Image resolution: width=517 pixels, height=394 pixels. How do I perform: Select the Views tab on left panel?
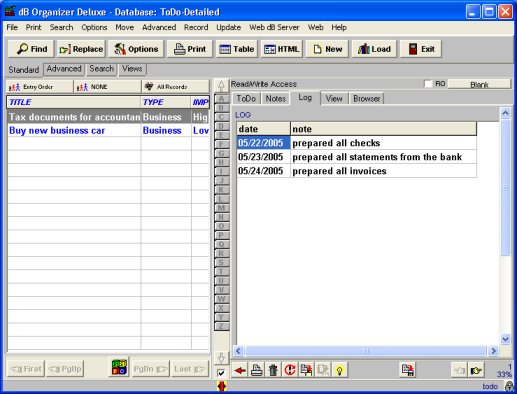(x=132, y=69)
